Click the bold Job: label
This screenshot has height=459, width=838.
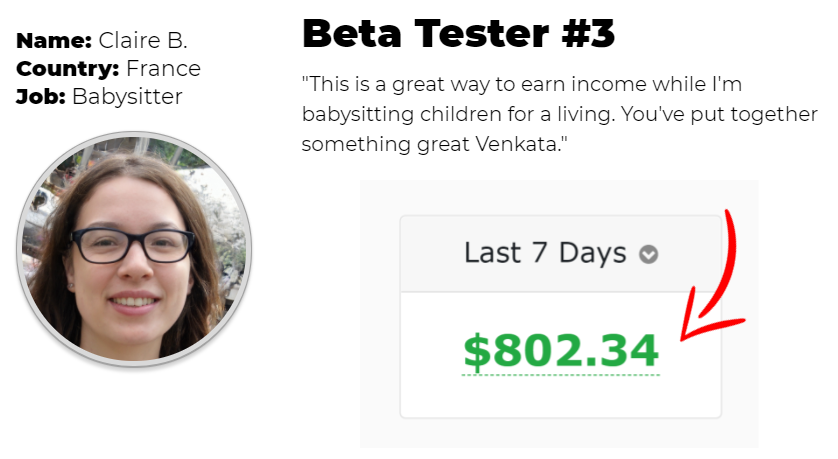click(x=41, y=97)
